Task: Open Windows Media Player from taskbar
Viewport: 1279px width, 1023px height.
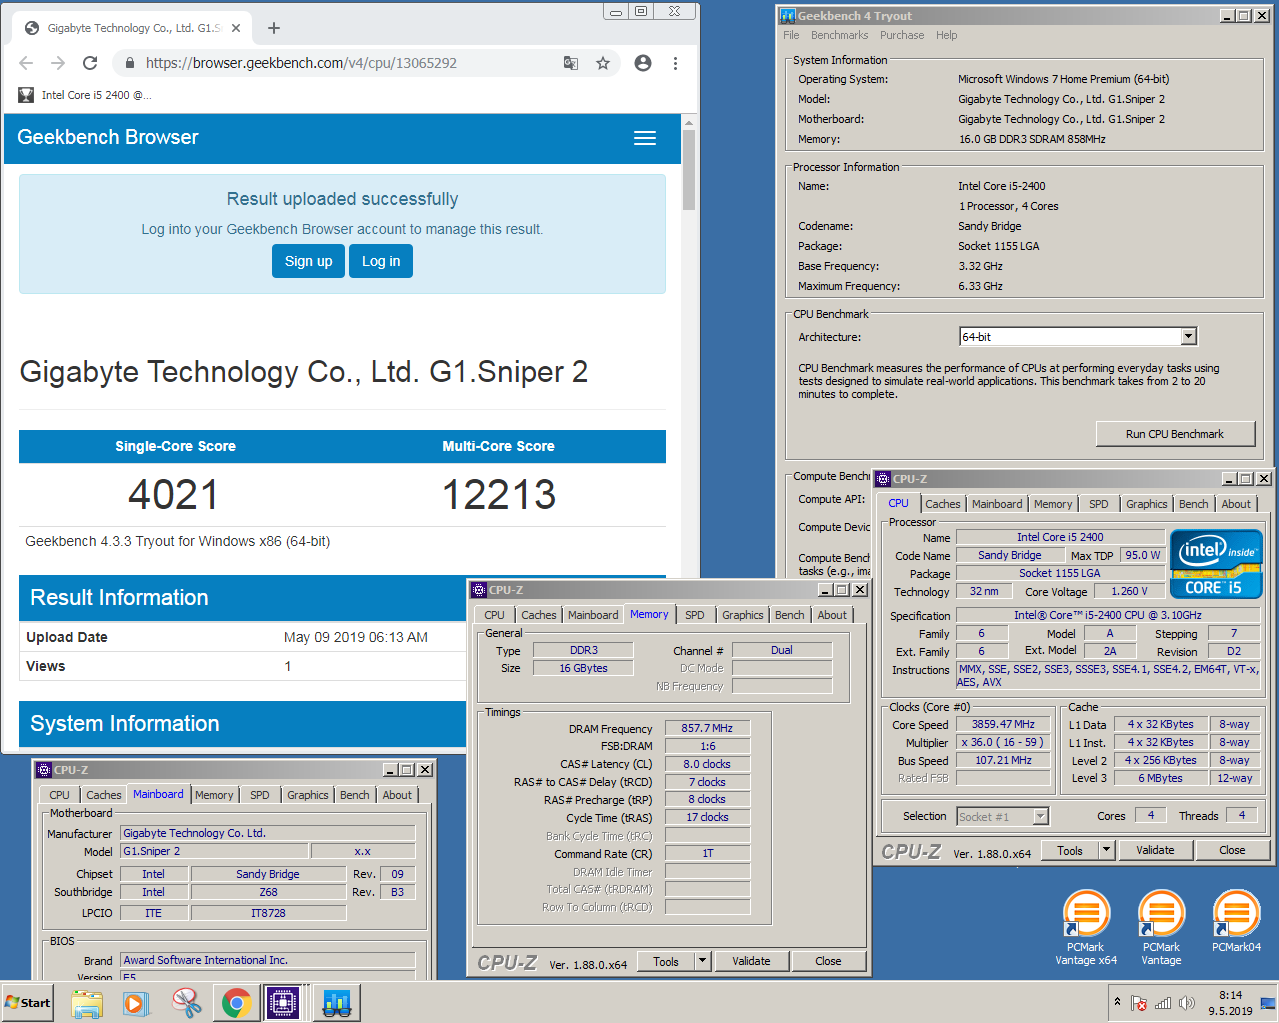Action: click(x=136, y=1002)
